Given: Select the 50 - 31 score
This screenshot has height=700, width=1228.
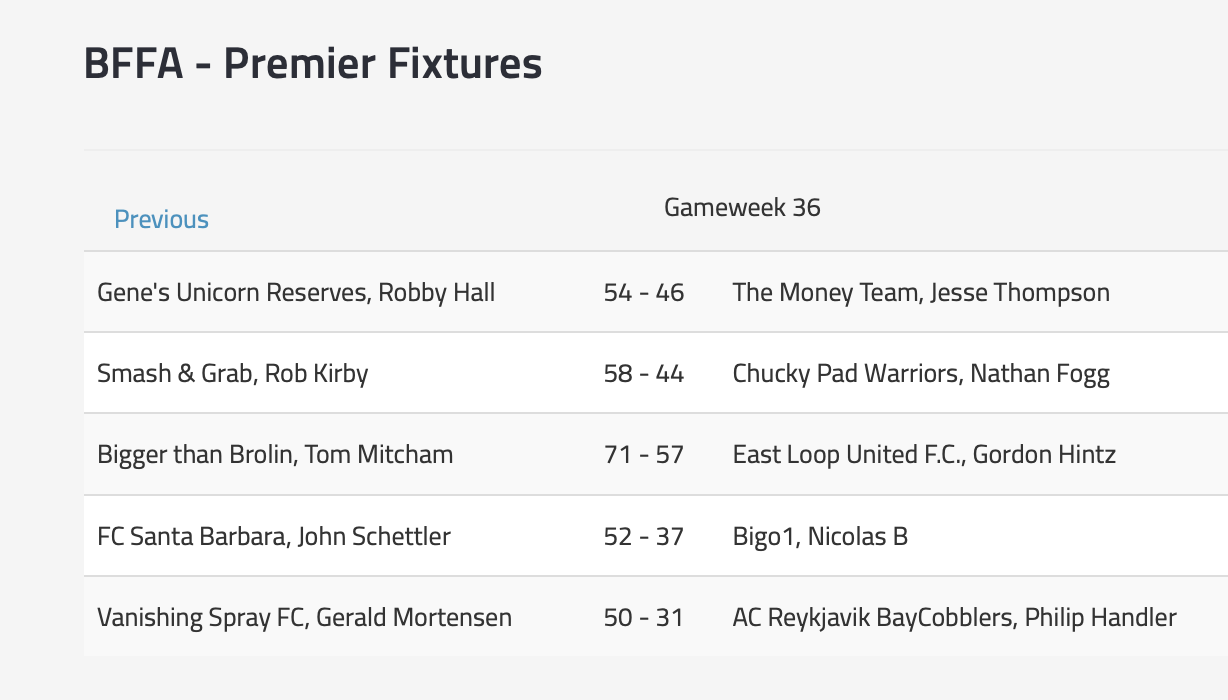Looking at the screenshot, I should point(644,617).
